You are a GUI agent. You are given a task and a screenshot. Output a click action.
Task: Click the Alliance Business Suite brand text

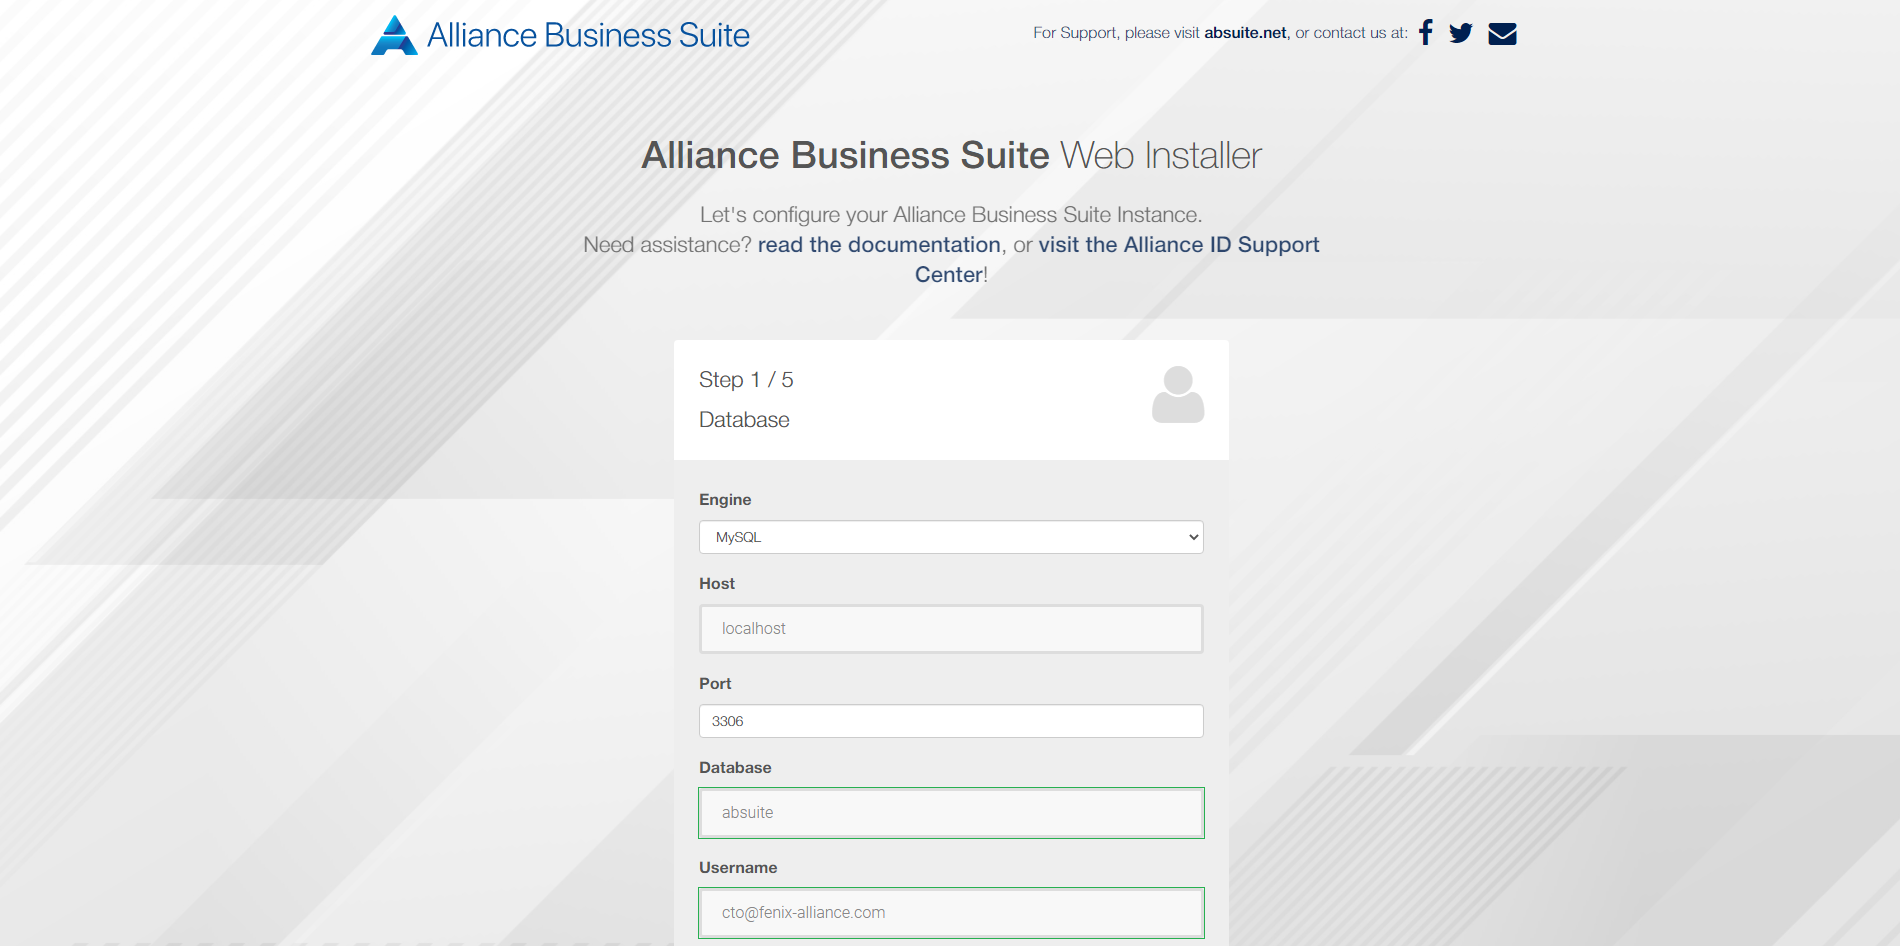click(588, 34)
